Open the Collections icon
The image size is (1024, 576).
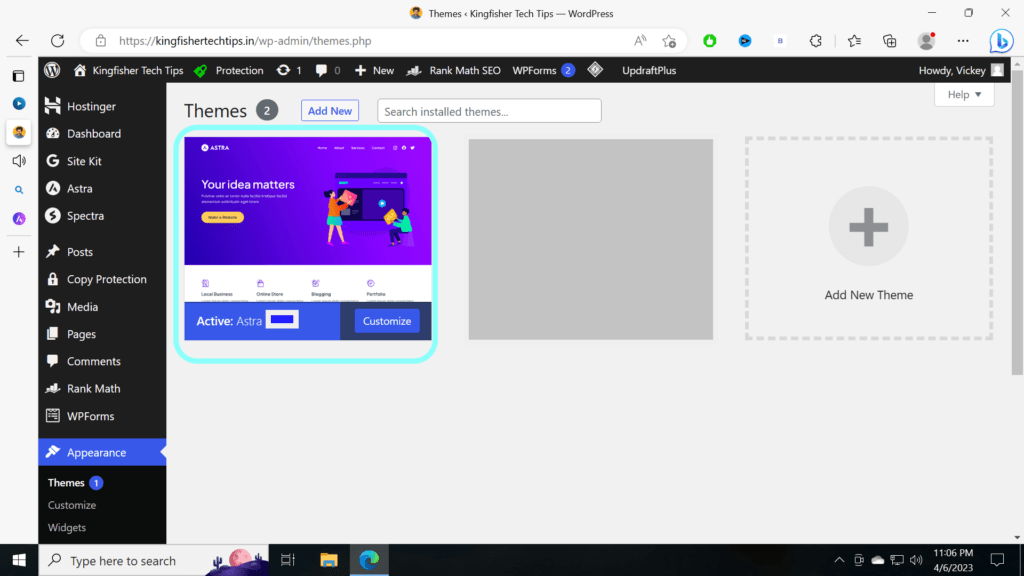pyautogui.click(x=889, y=40)
